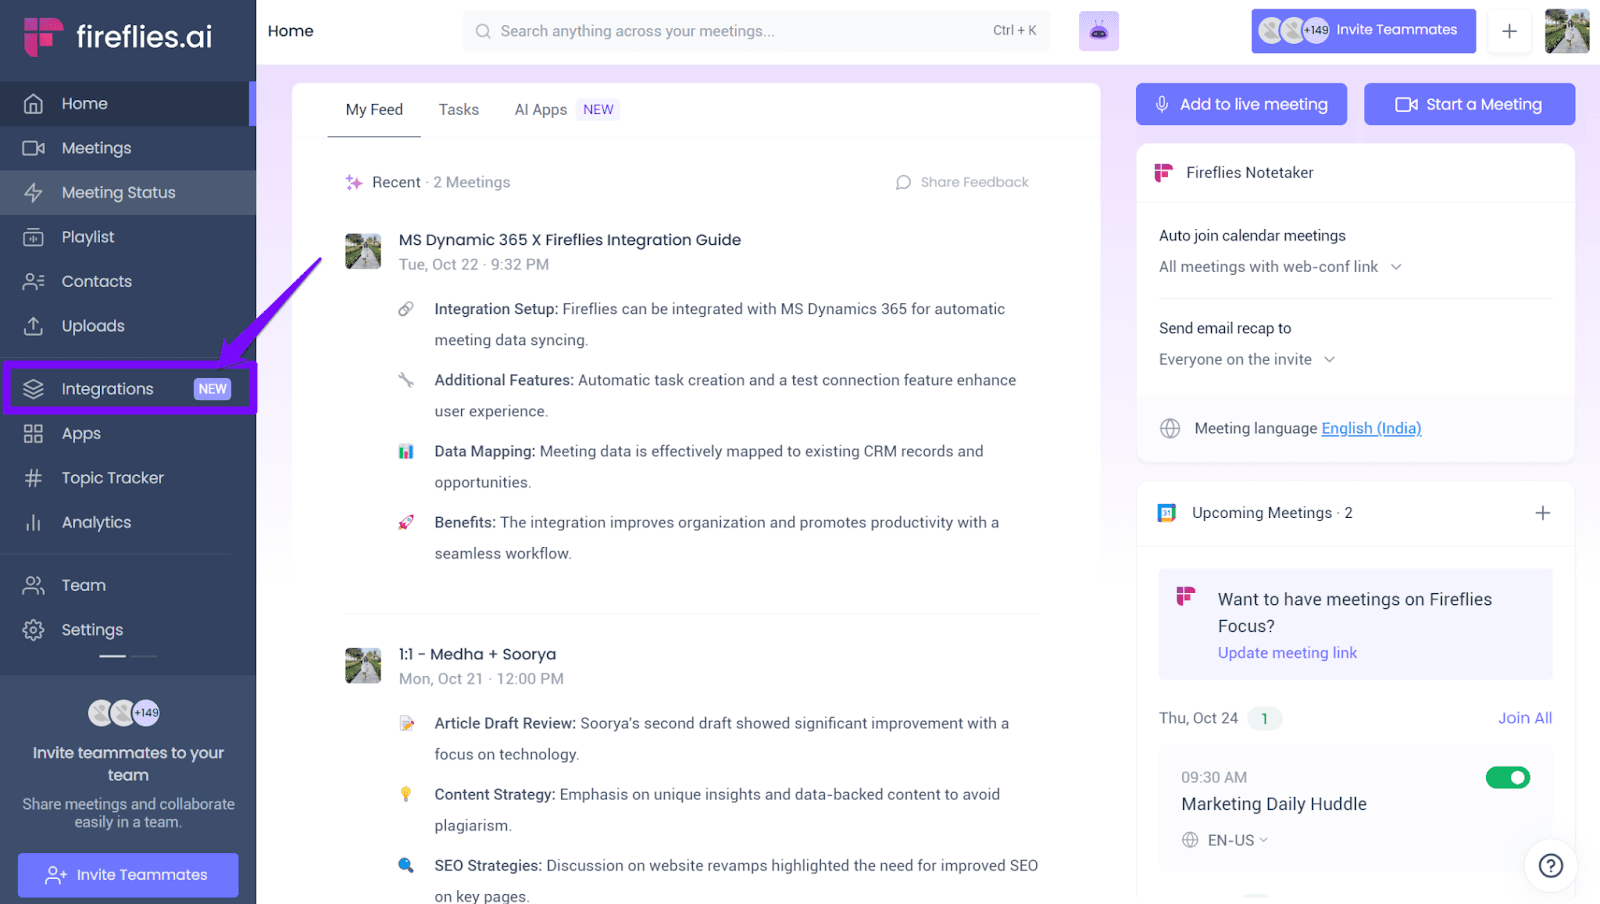This screenshot has height=904, width=1600.
Task: Click the Integrations layers icon
Action: pyautogui.click(x=33, y=389)
